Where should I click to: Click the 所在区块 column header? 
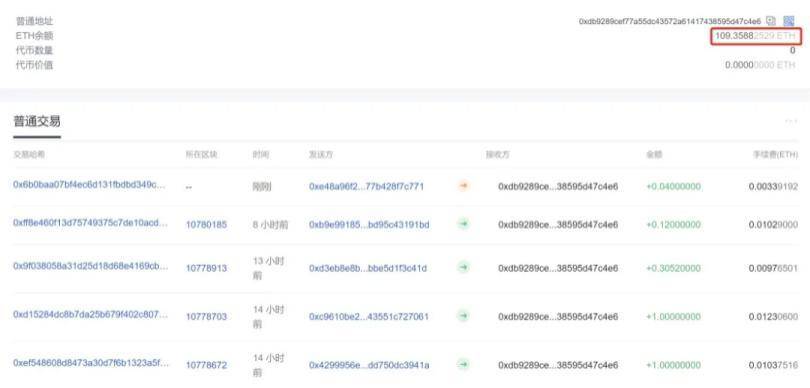click(201, 154)
